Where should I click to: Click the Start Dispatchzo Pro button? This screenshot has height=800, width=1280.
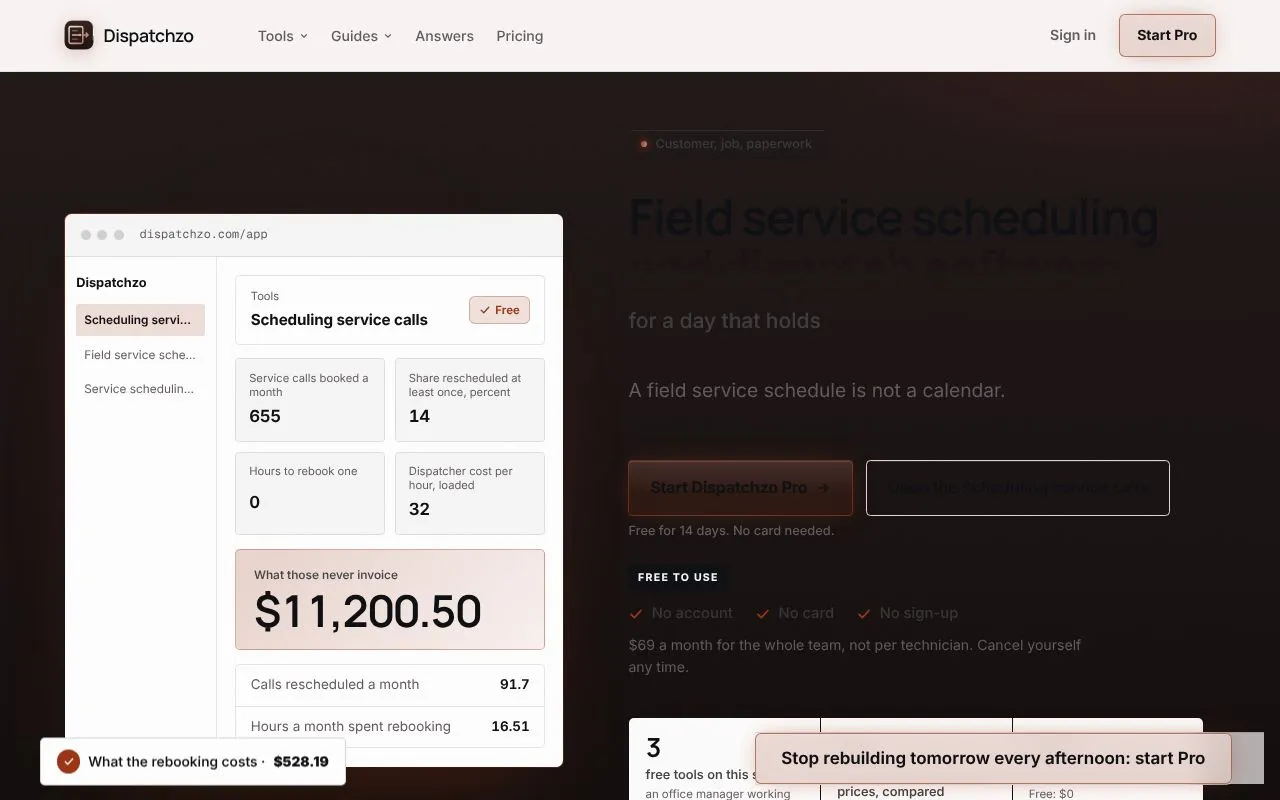click(x=740, y=488)
